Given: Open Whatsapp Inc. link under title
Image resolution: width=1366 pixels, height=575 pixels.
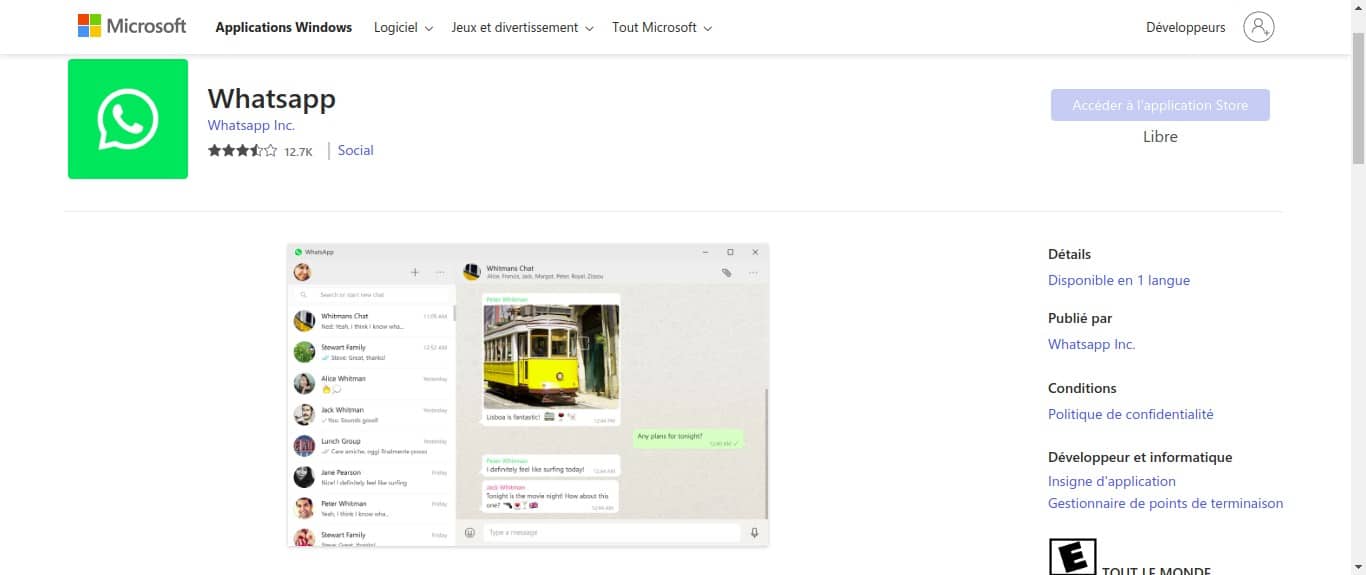Looking at the screenshot, I should 251,126.
